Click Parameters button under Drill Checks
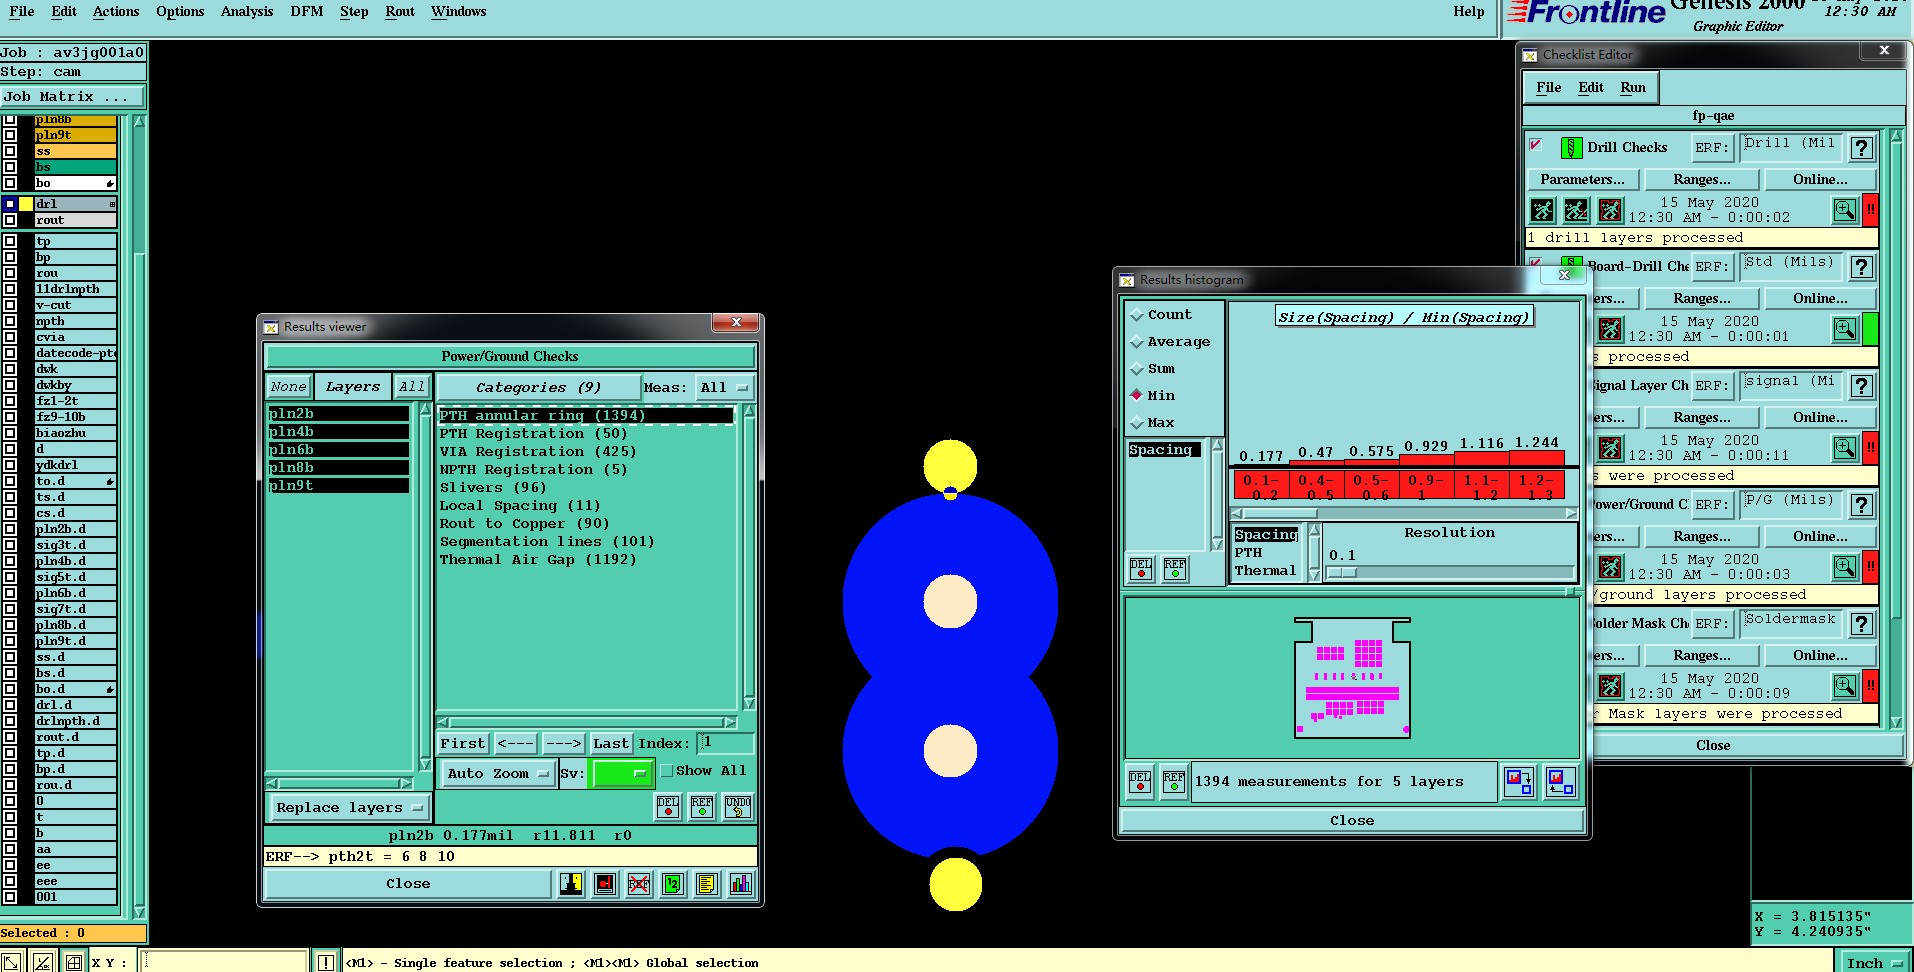 tap(1582, 180)
